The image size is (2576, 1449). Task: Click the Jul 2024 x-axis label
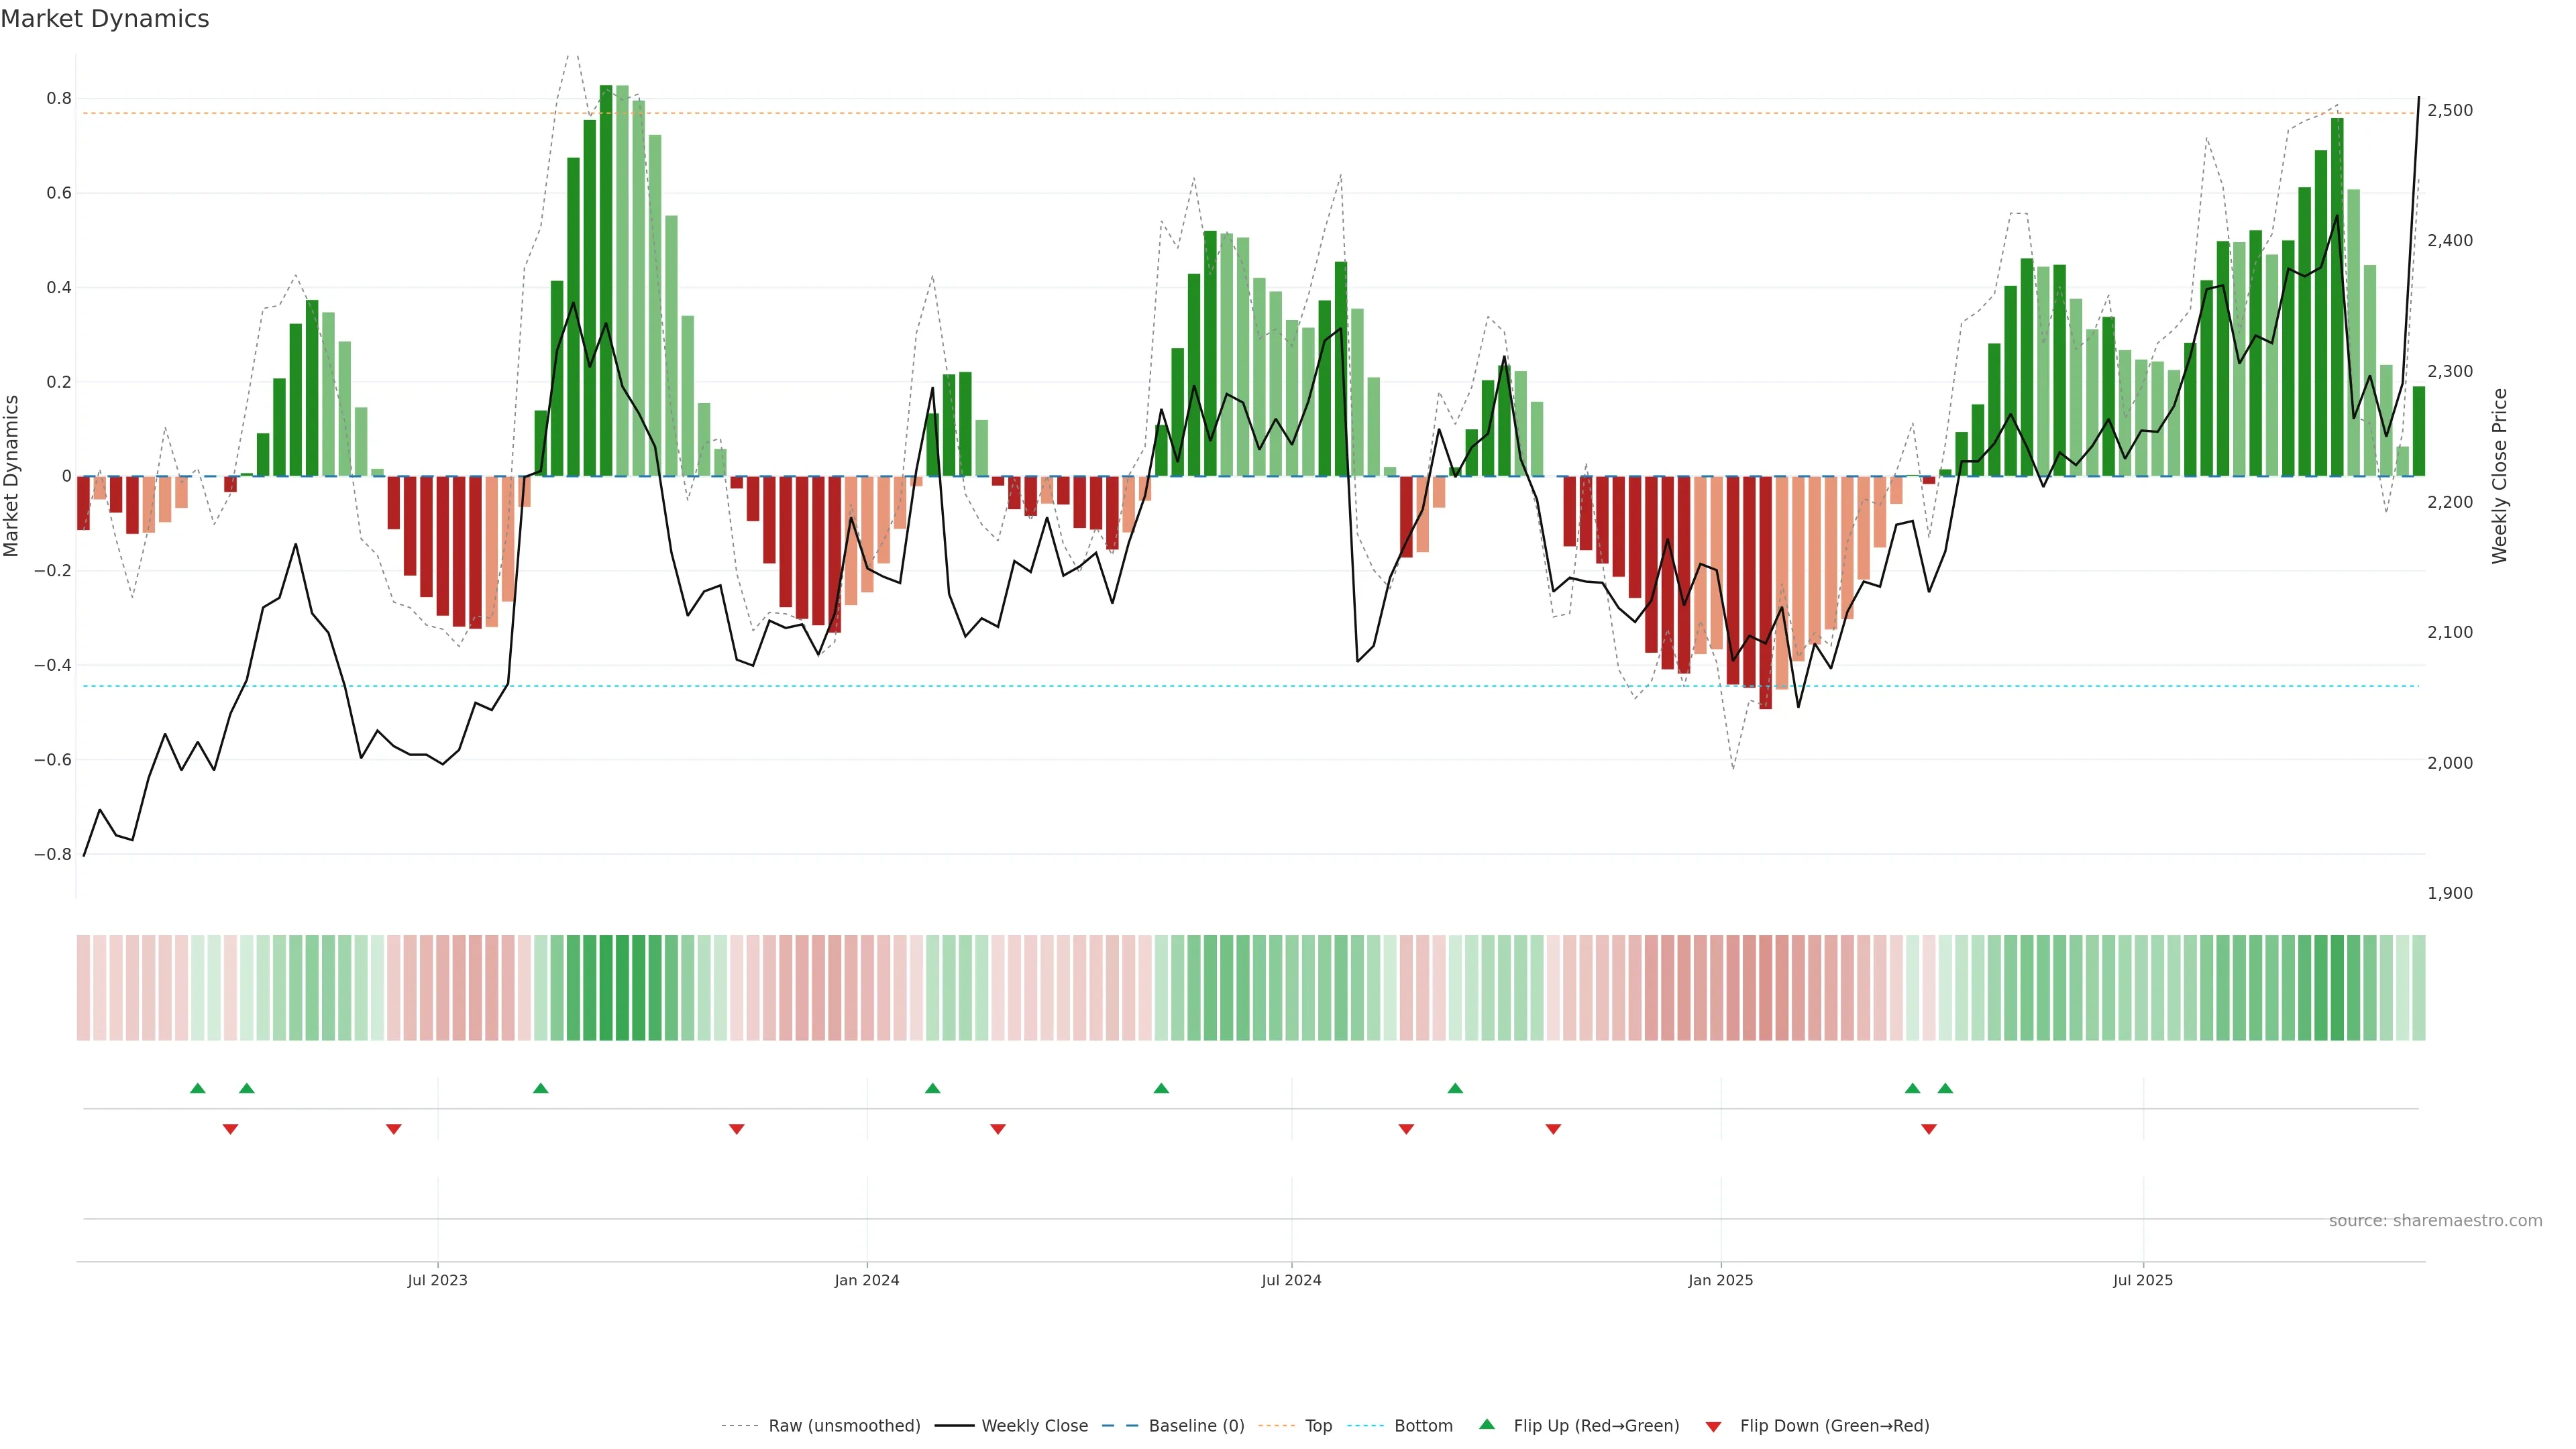[1291, 1280]
